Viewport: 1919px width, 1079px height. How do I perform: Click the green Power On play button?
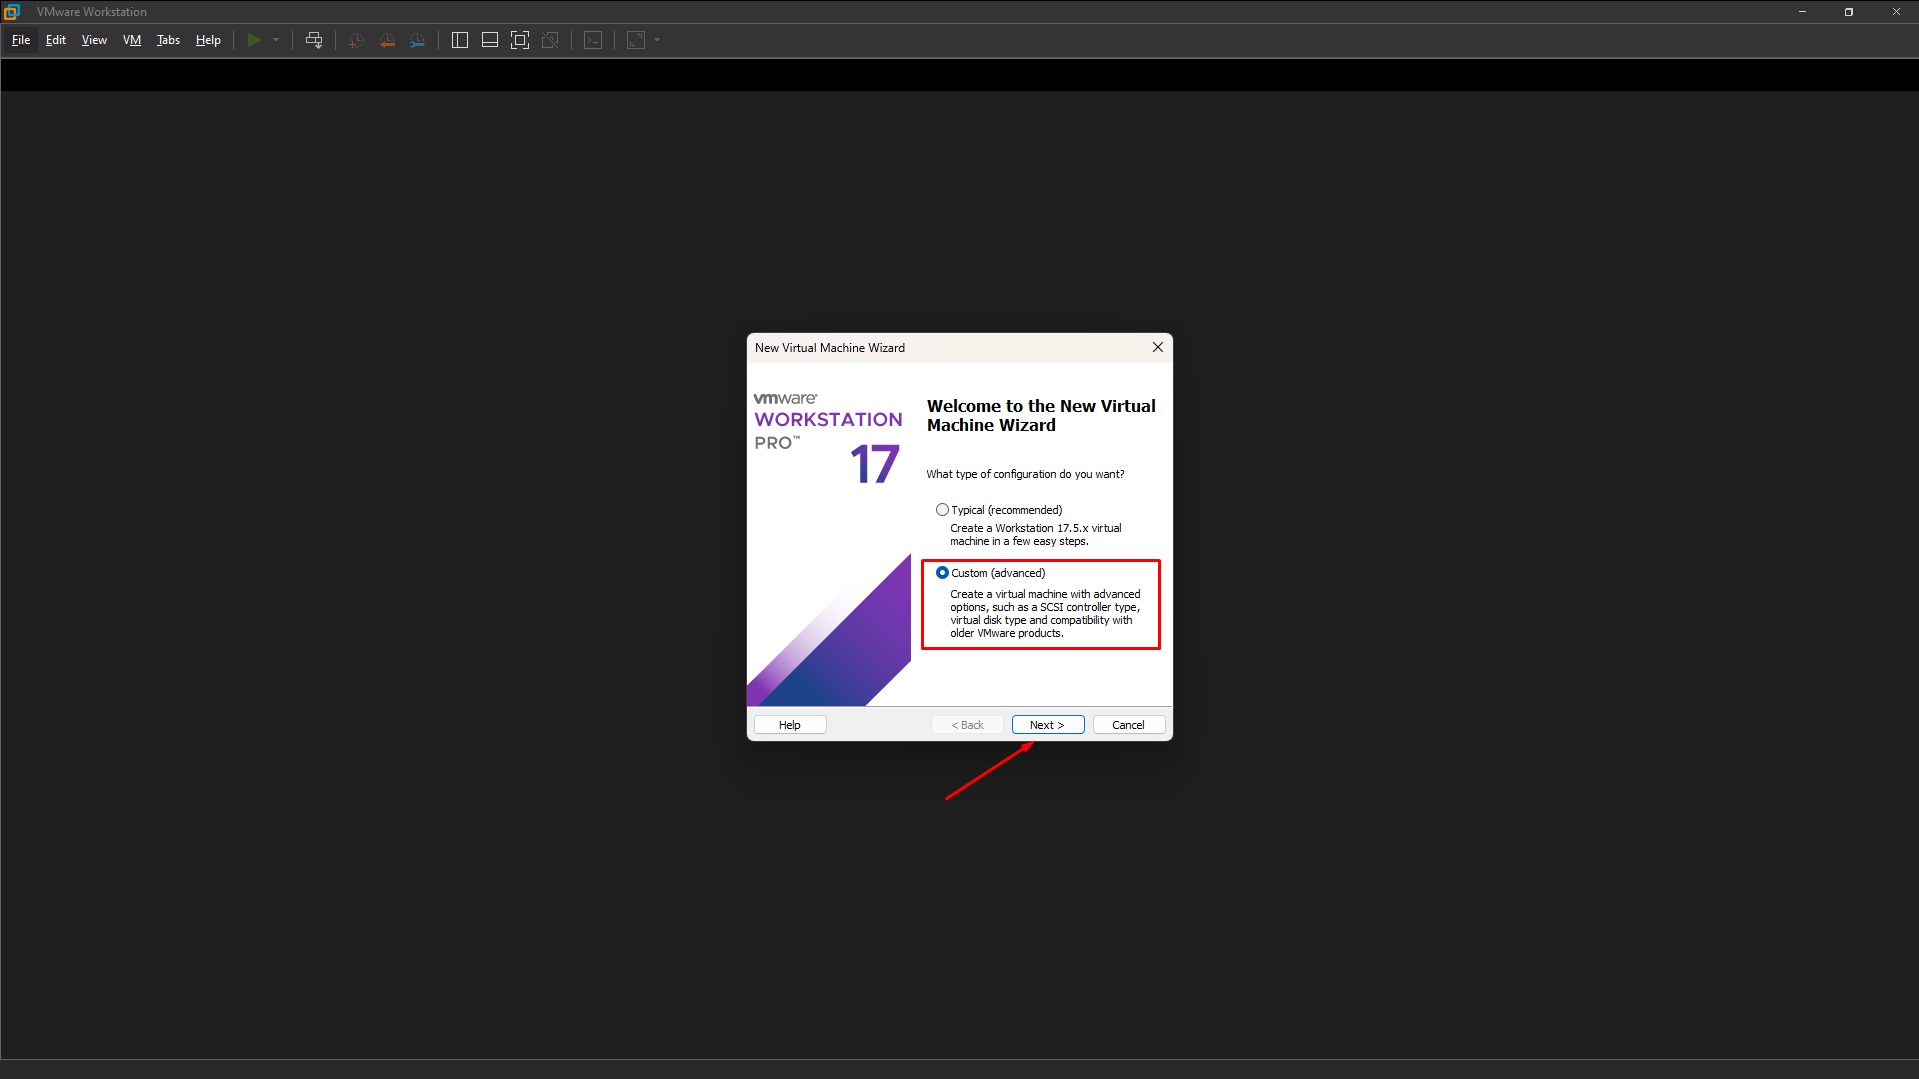coord(254,40)
